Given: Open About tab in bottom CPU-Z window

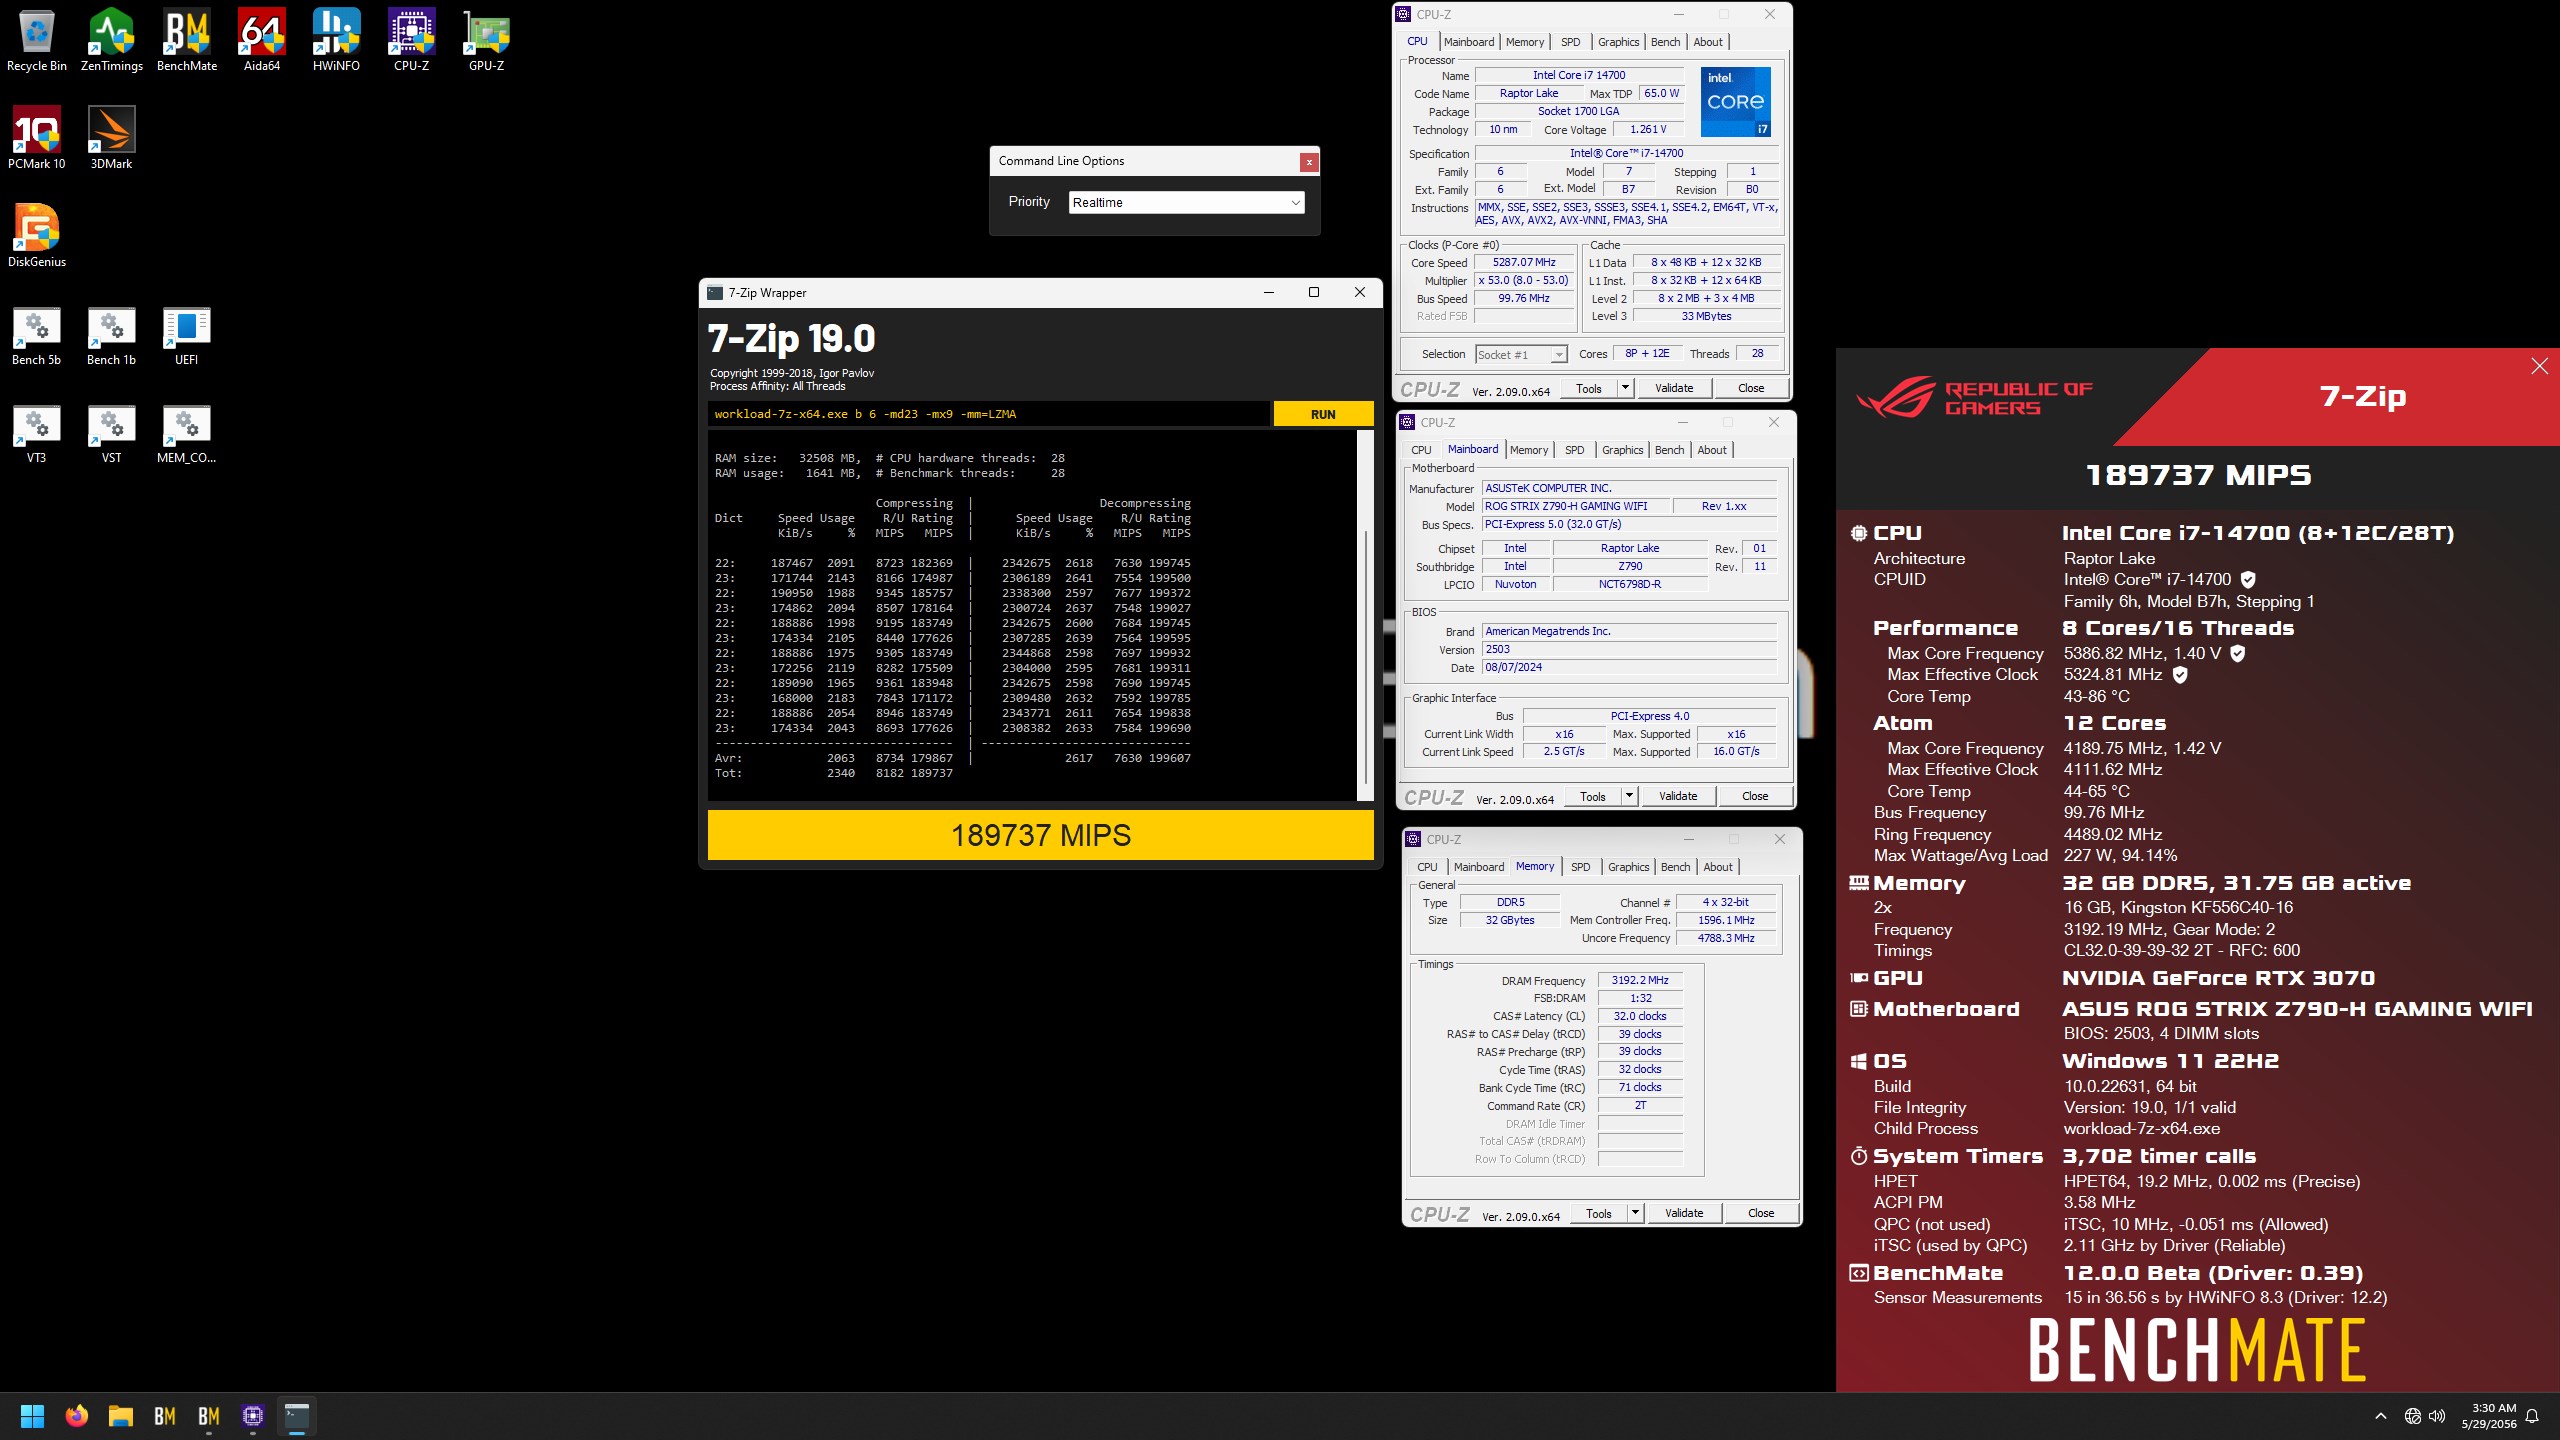Looking at the screenshot, I should click(x=1718, y=867).
